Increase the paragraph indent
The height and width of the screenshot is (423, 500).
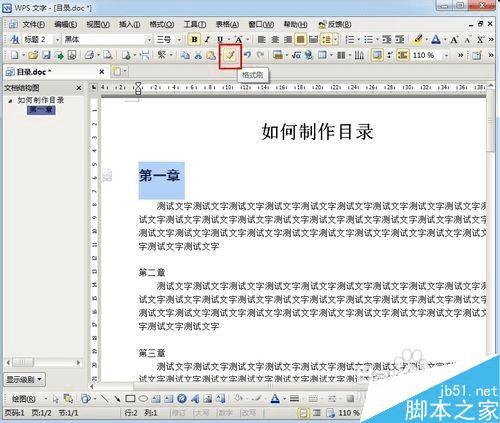point(399,40)
